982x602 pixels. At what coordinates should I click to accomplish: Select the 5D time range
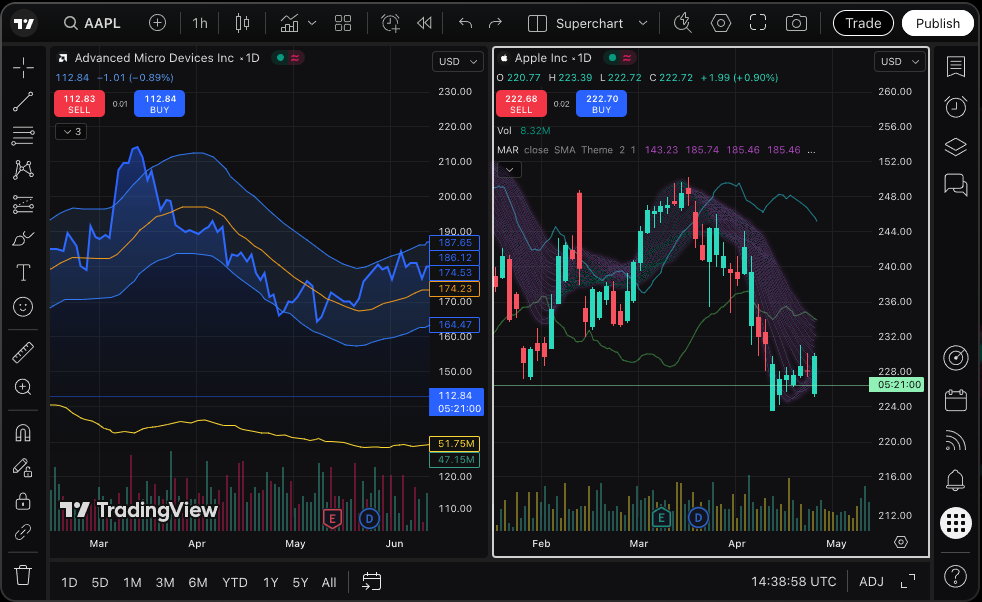point(100,583)
